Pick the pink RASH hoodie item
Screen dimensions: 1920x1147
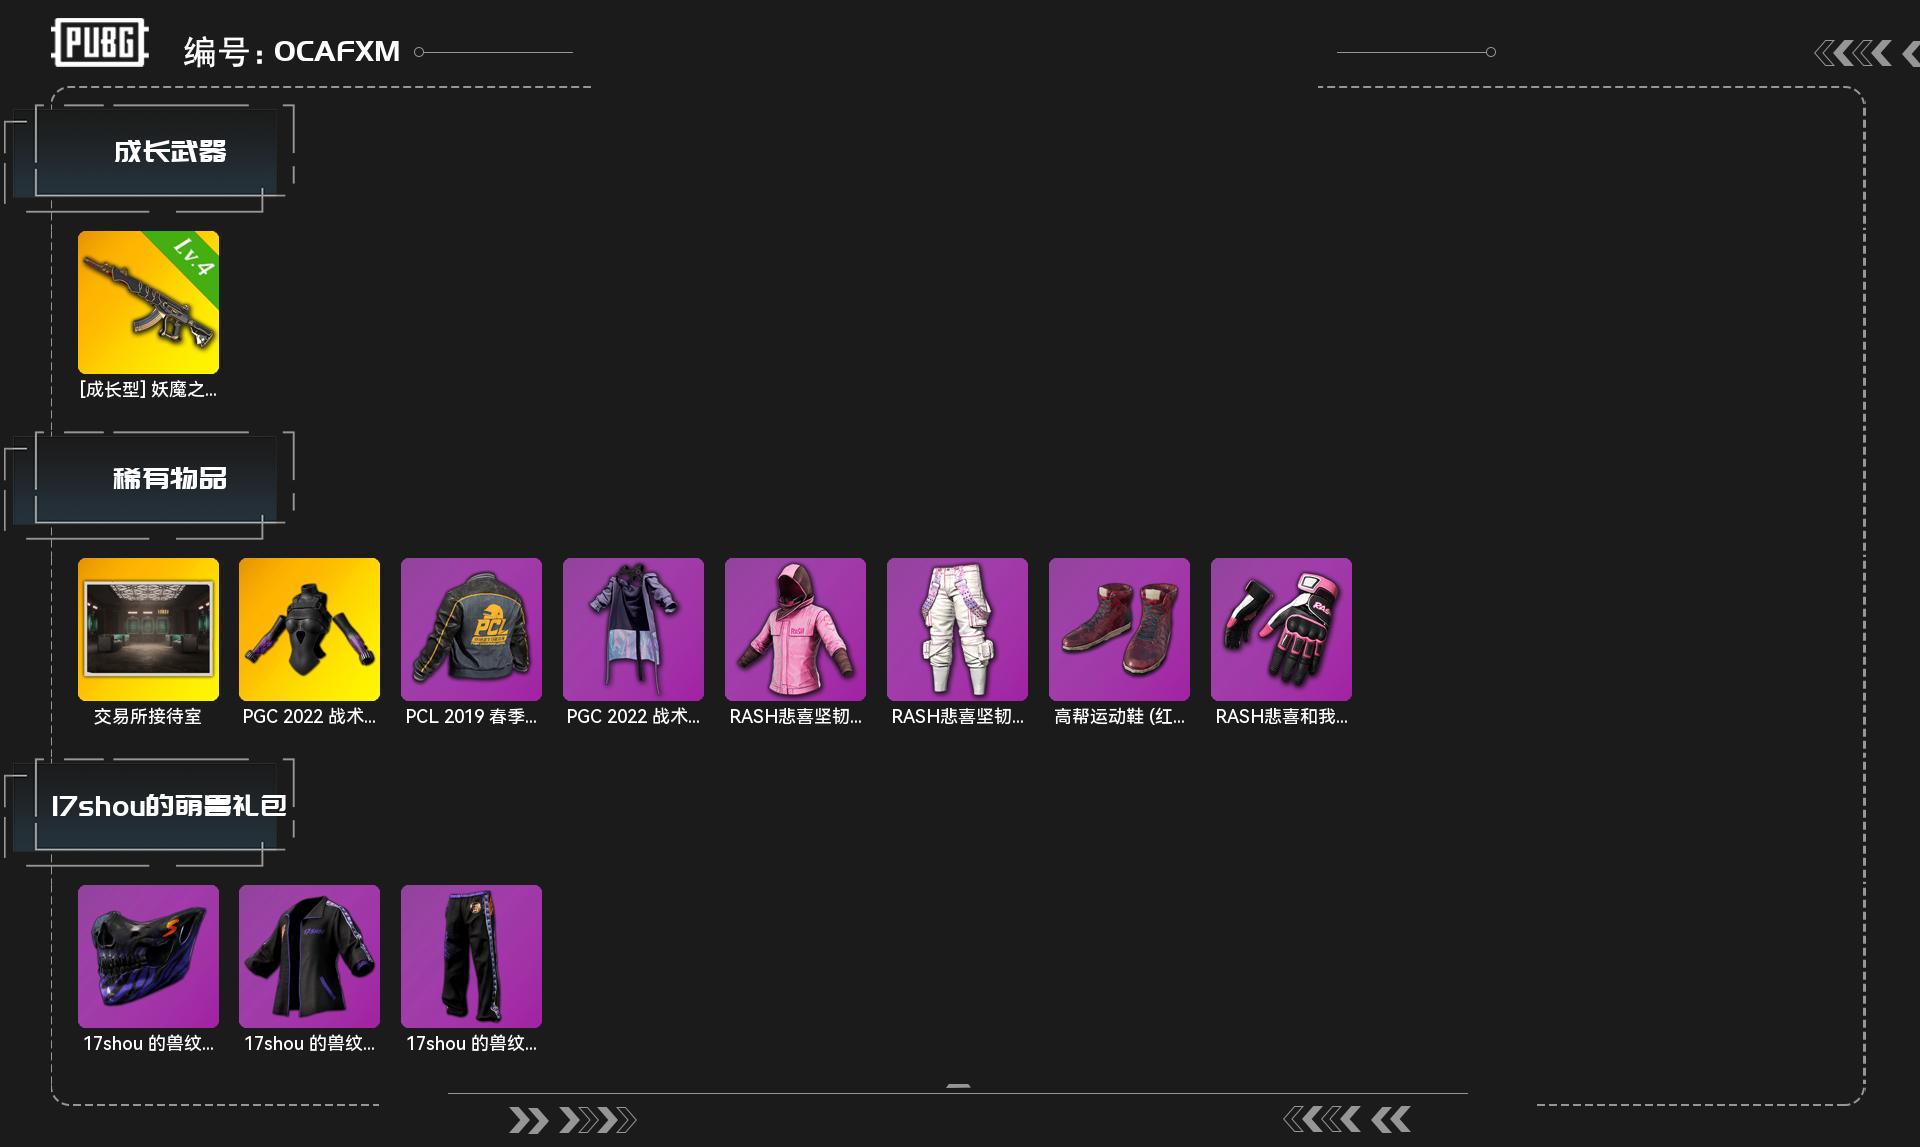click(795, 629)
